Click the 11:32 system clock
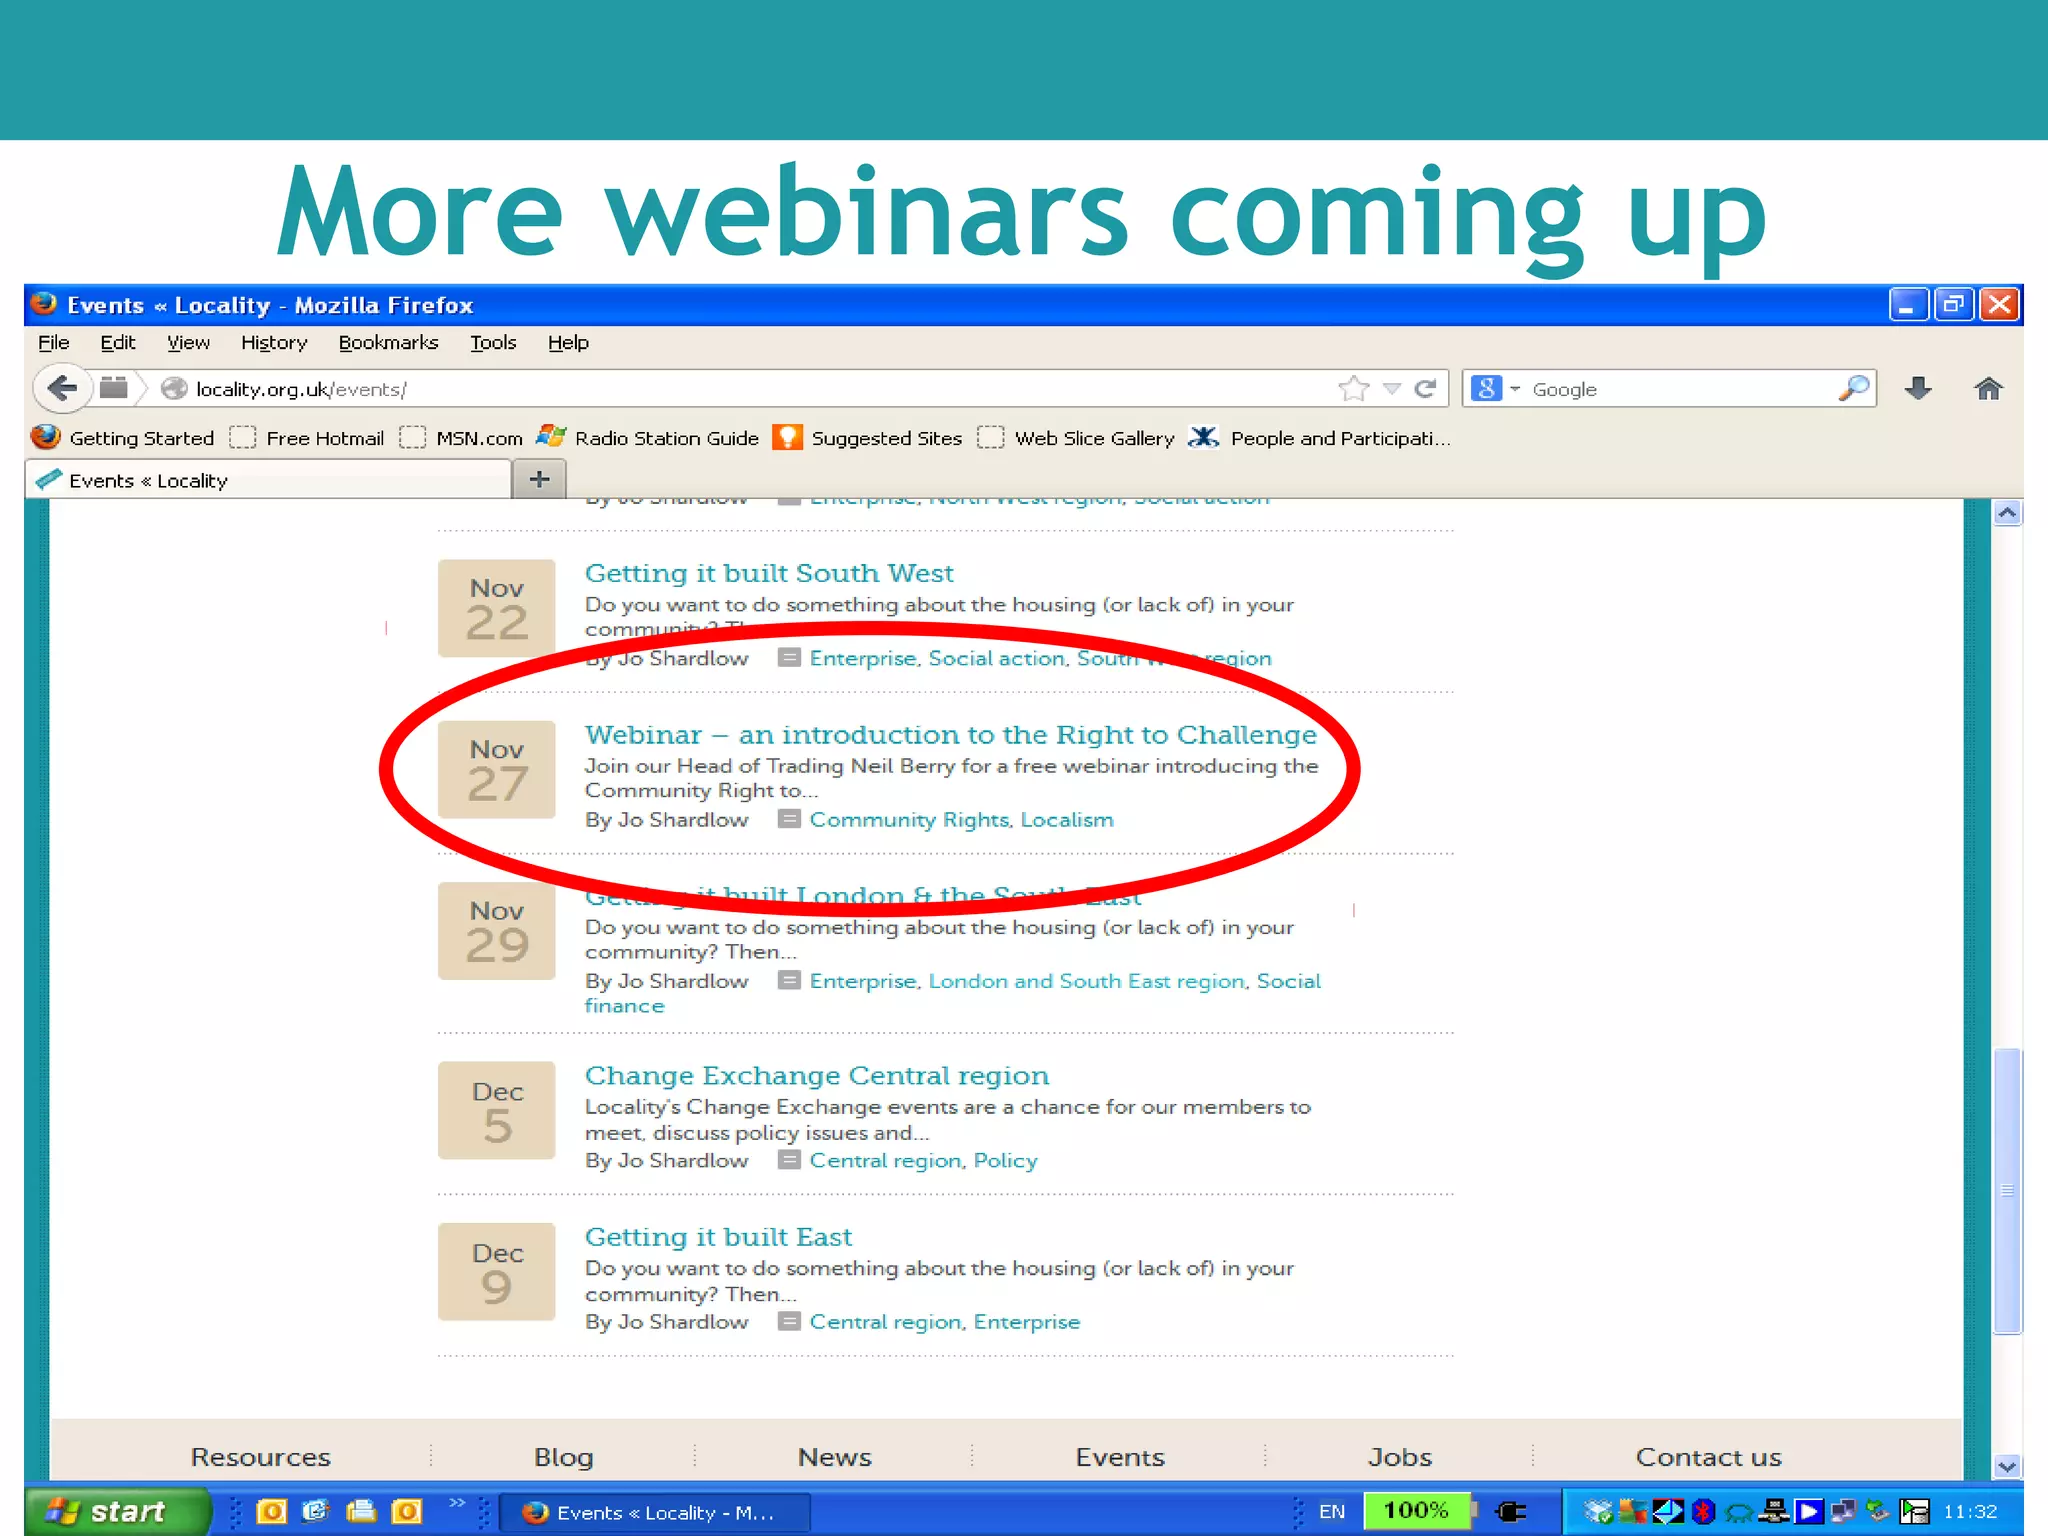This screenshot has width=2048, height=1536. pos(1970,1512)
